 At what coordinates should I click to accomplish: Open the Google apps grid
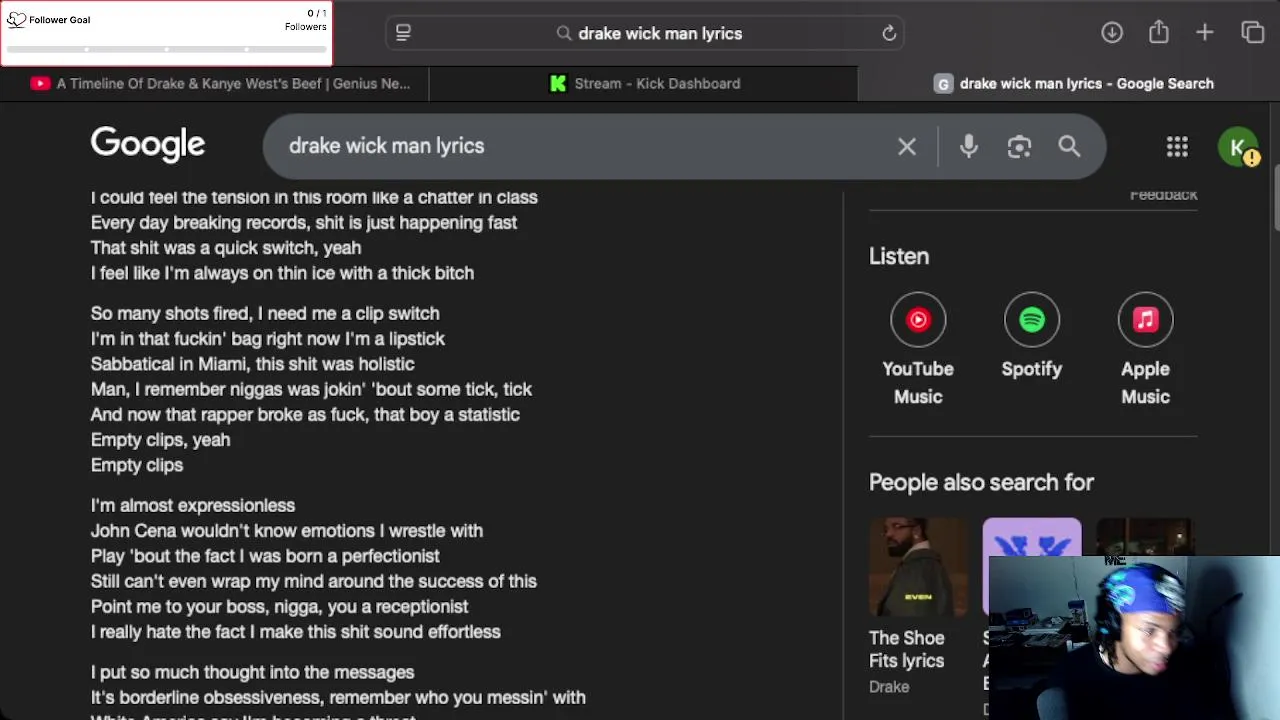1177,147
